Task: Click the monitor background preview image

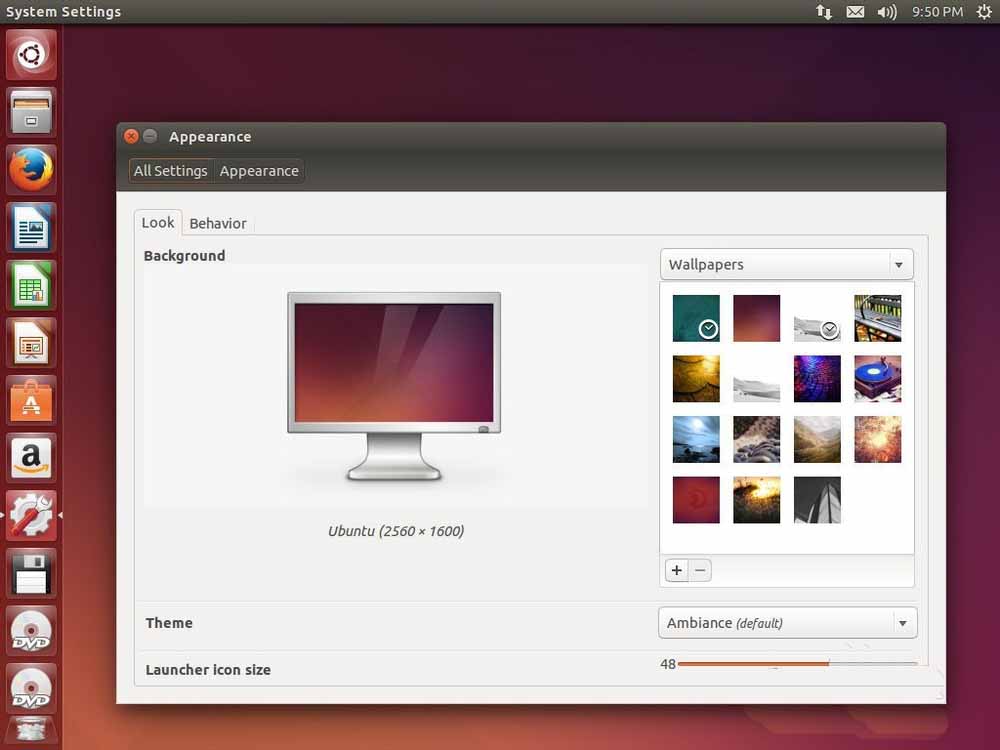Action: point(394,386)
